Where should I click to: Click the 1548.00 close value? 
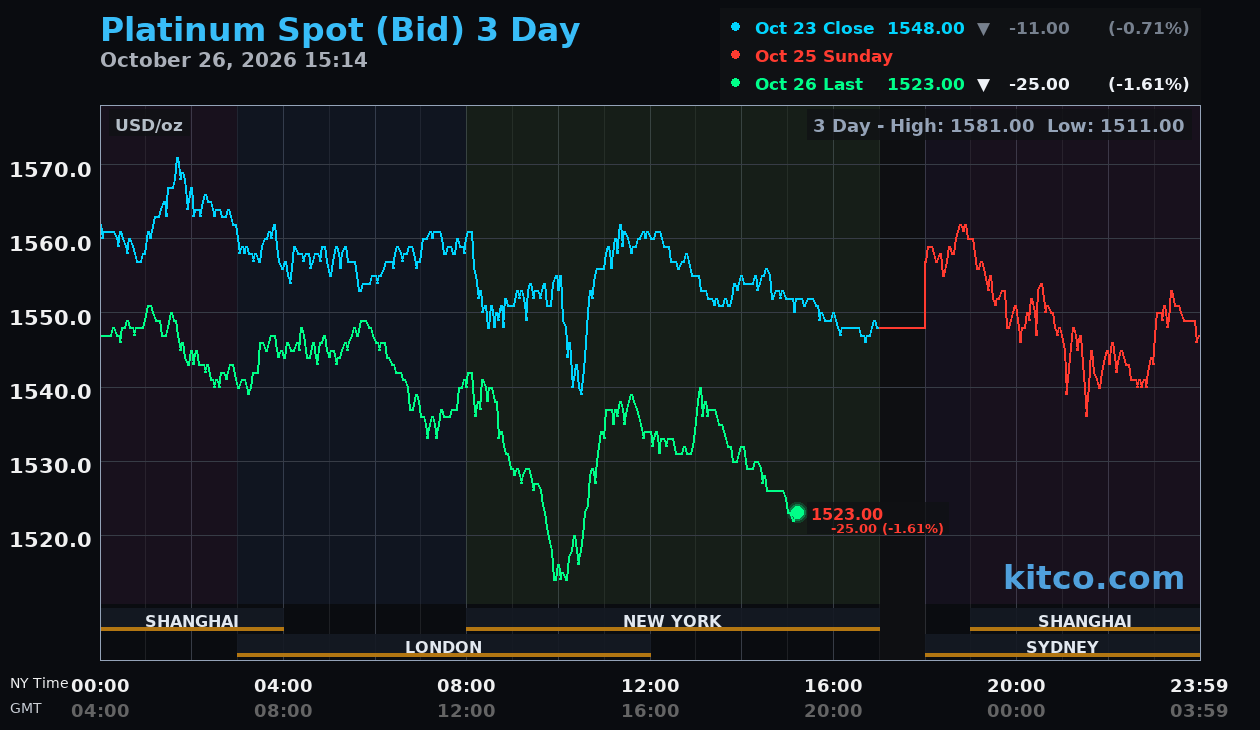pyautogui.click(x=926, y=28)
